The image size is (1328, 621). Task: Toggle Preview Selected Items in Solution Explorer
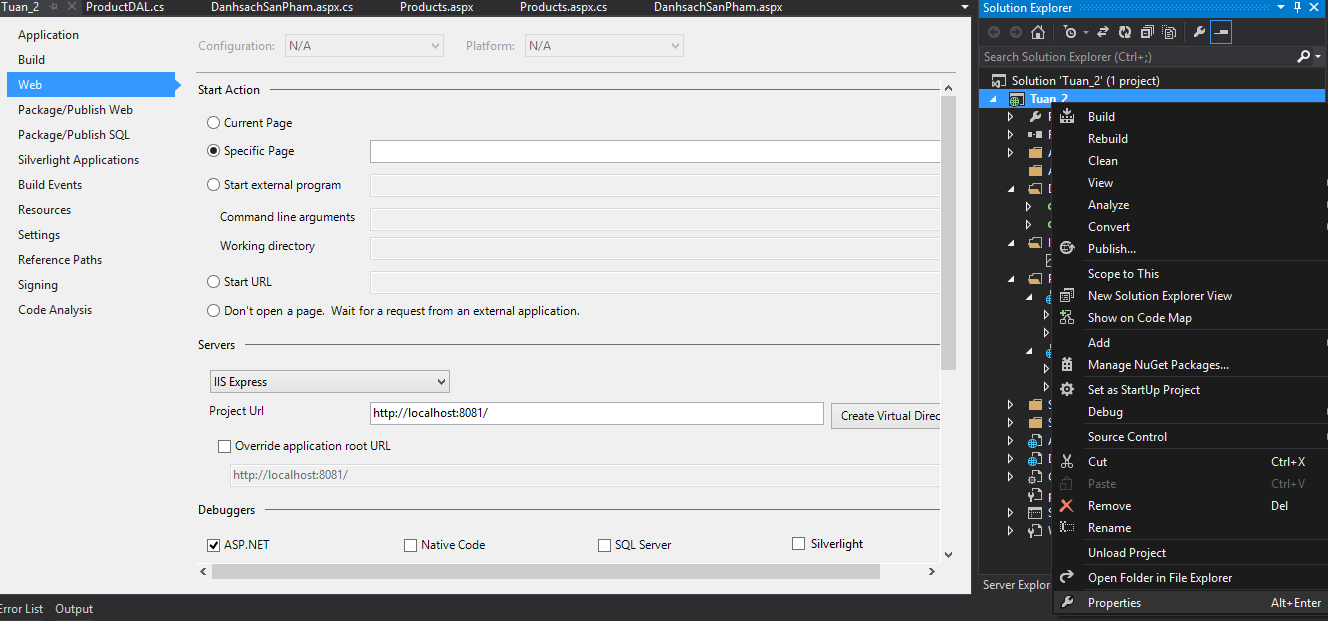pyautogui.click(x=1220, y=31)
